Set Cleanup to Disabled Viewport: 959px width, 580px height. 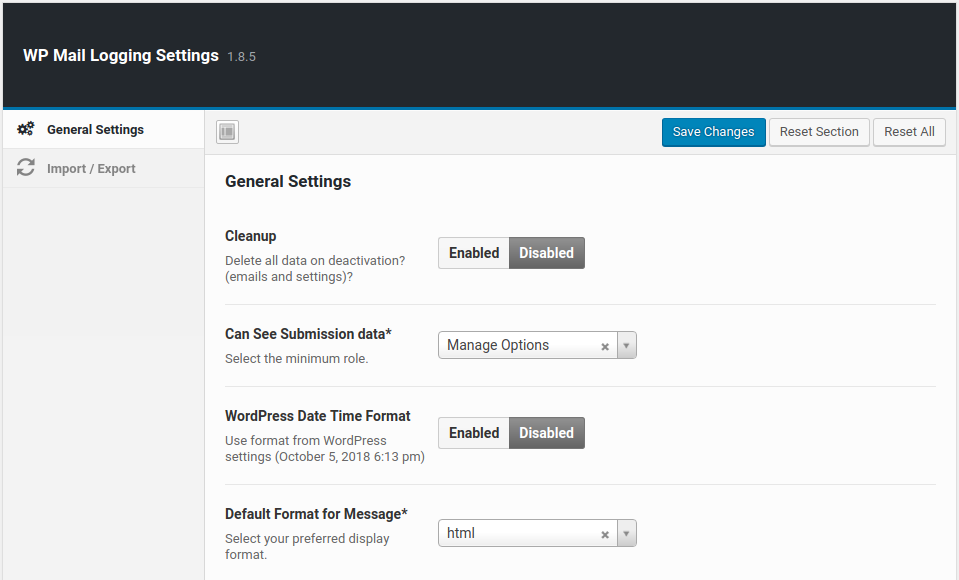click(546, 253)
